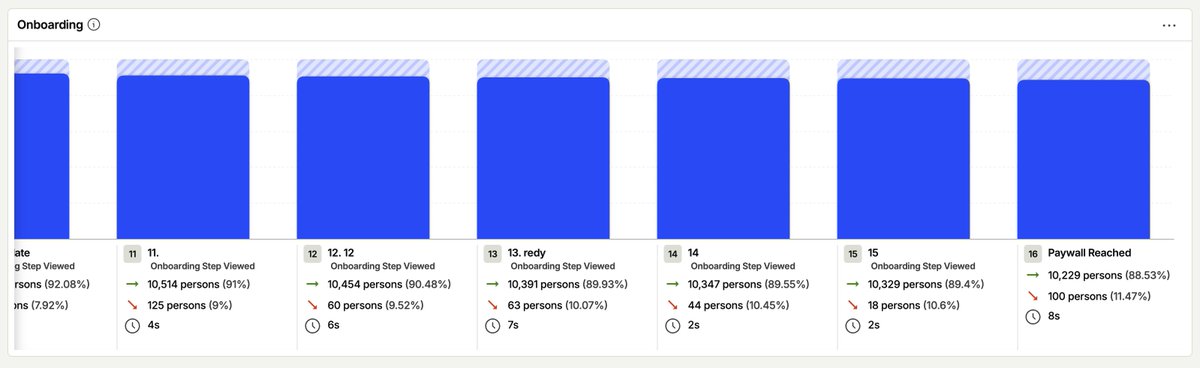Image resolution: width=1200 pixels, height=368 pixels.
Task: Click the step 13 number badge
Action: point(492,254)
